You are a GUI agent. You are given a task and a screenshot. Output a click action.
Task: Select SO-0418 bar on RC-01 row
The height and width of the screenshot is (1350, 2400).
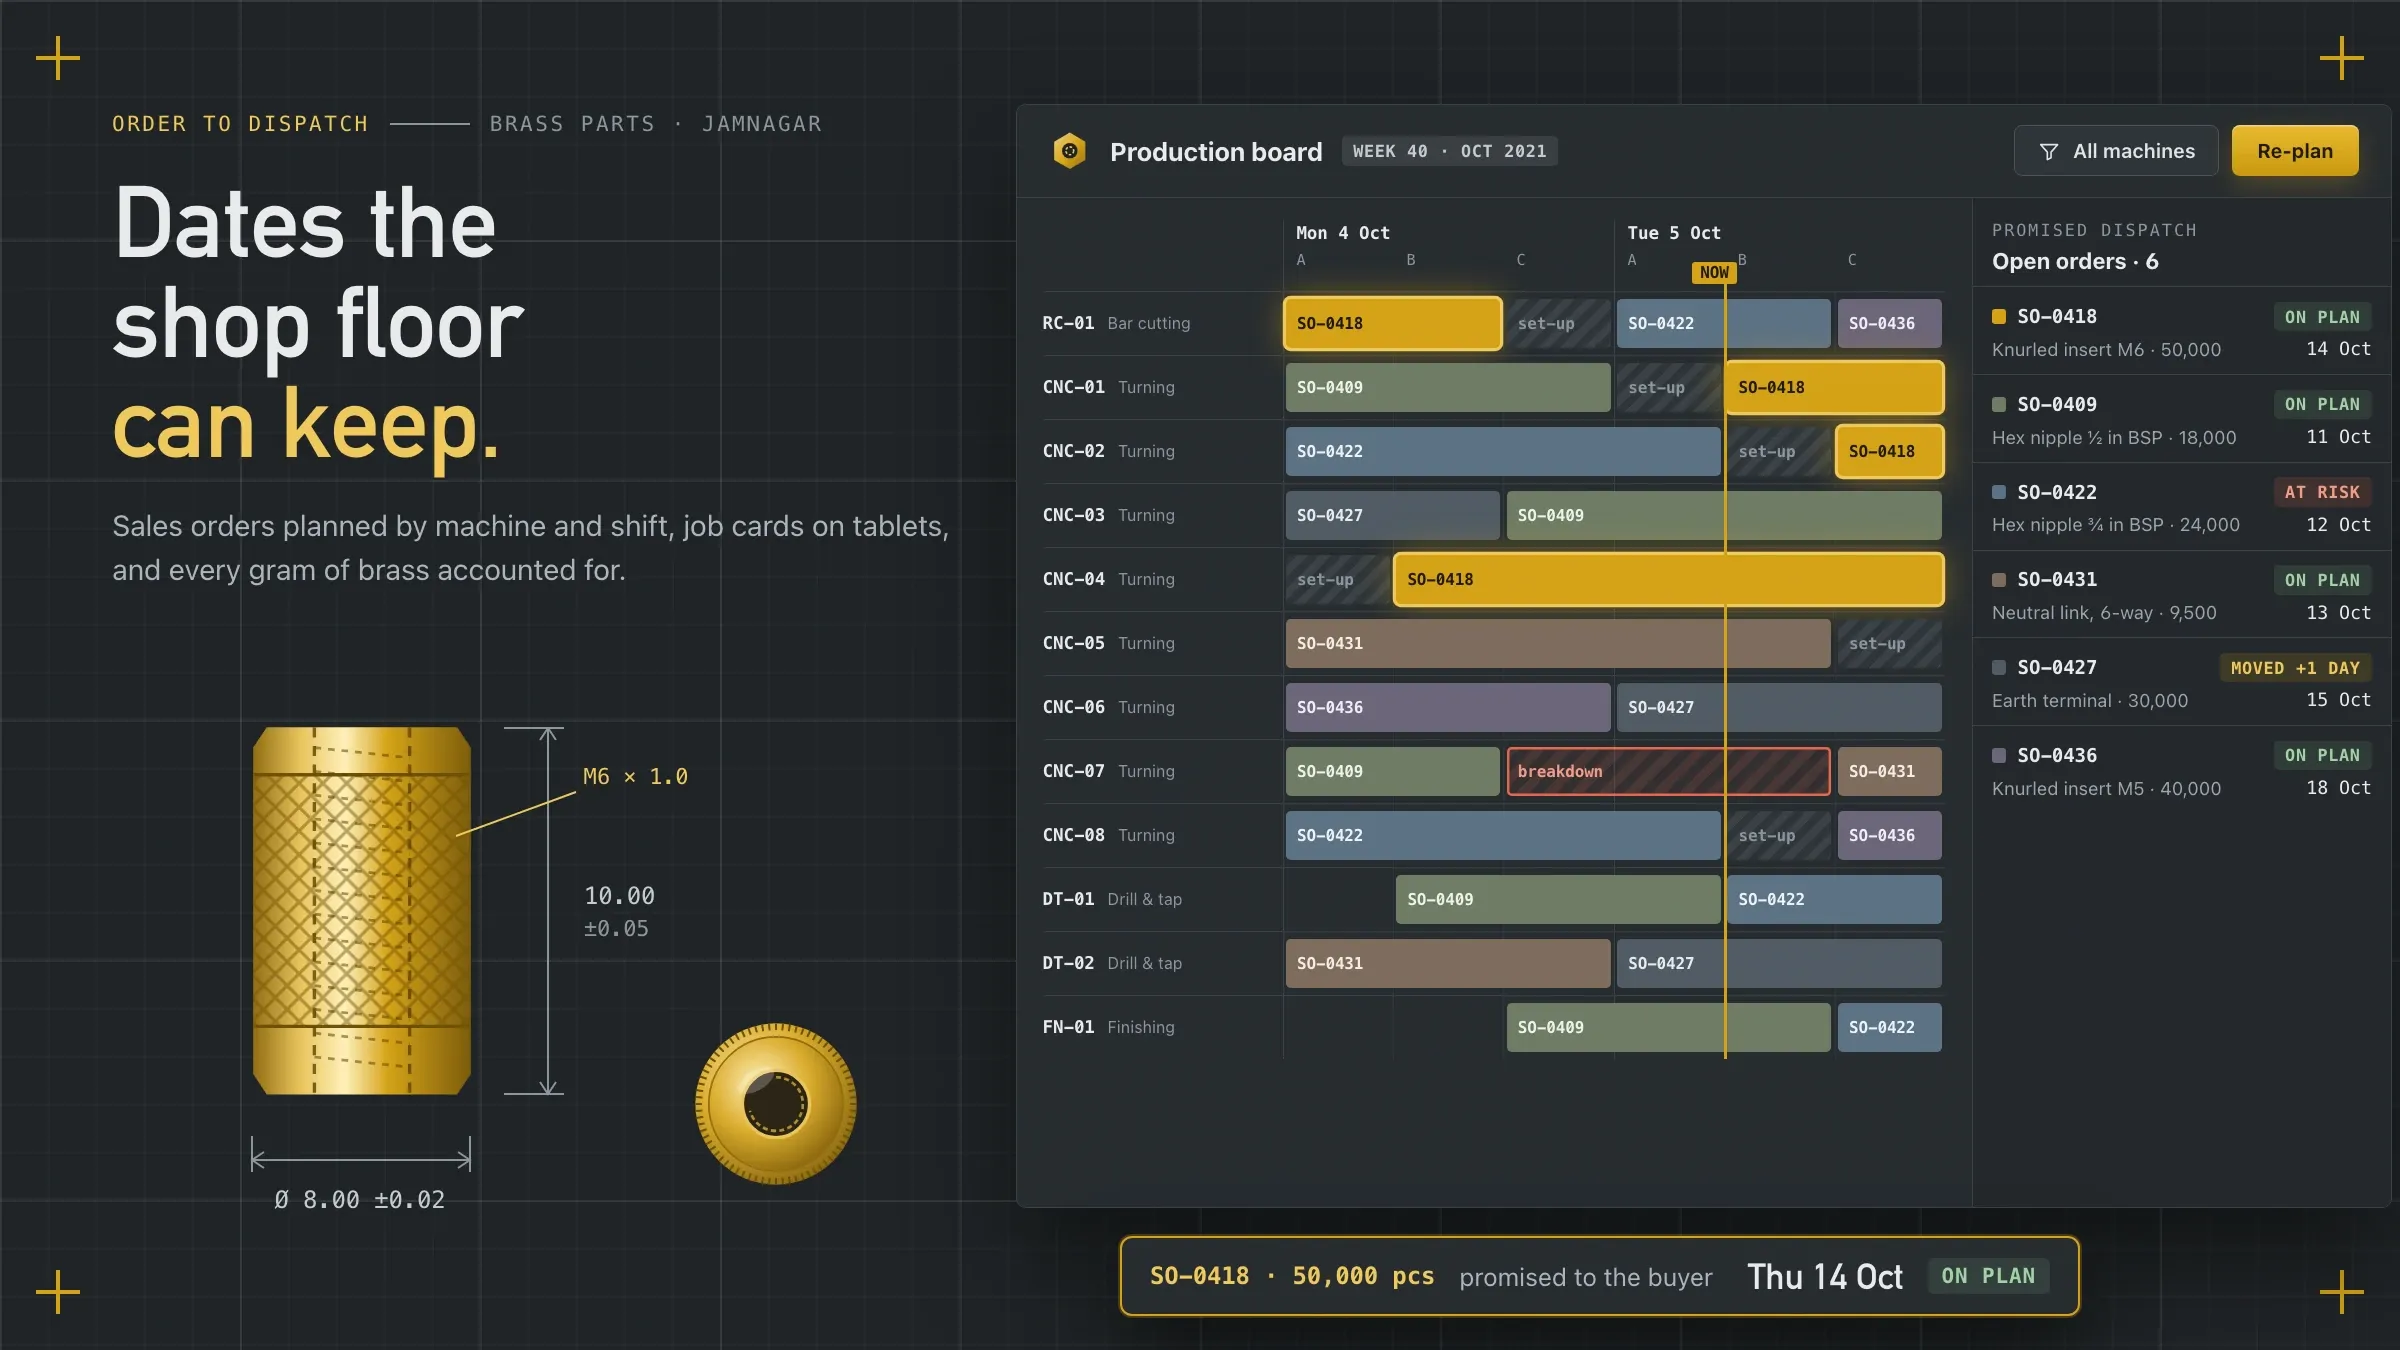pyautogui.click(x=1393, y=323)
